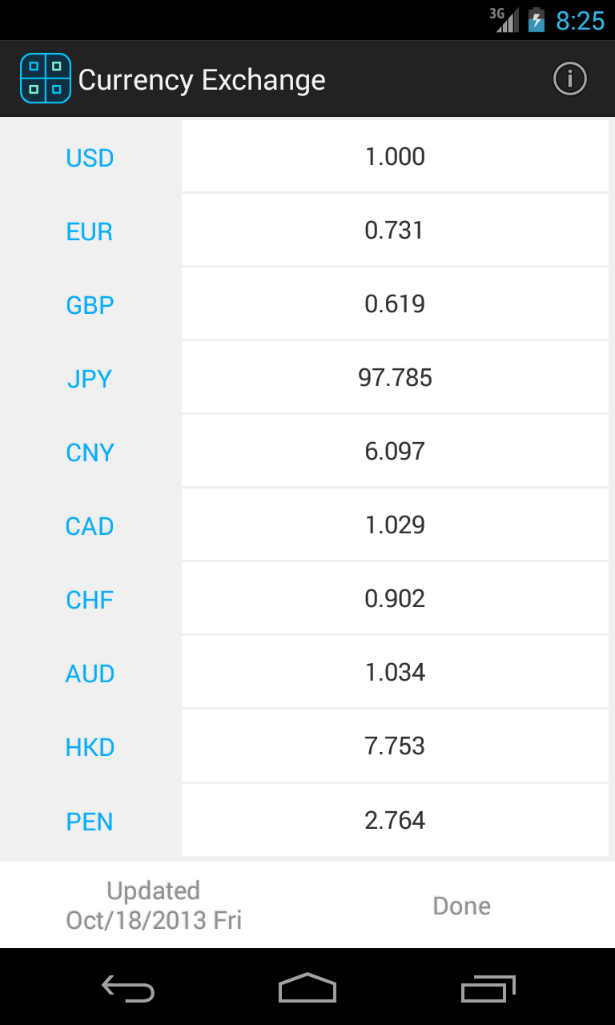The width and height of the screenshot is (615, 1025).
Task: Tap the Android back navigation icon
Action: (x=128, y=986)
